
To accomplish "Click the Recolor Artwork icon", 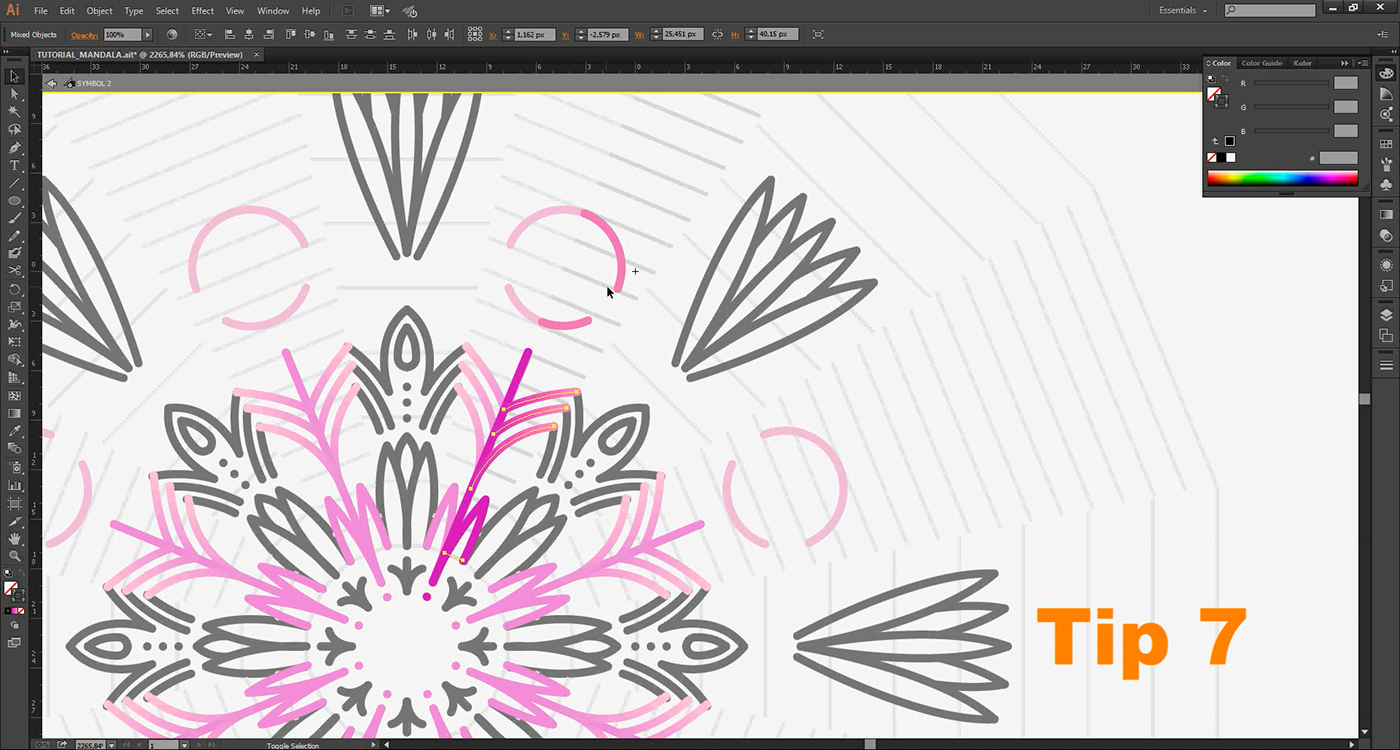I will (172, 34).
